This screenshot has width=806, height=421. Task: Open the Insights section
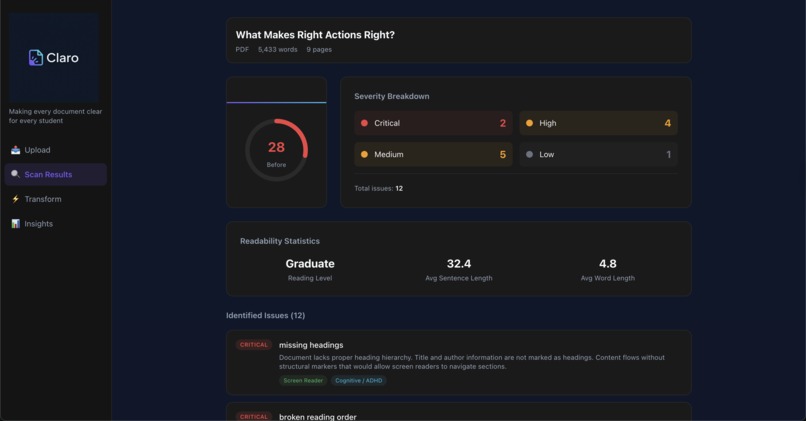click(x=56, y=224)
